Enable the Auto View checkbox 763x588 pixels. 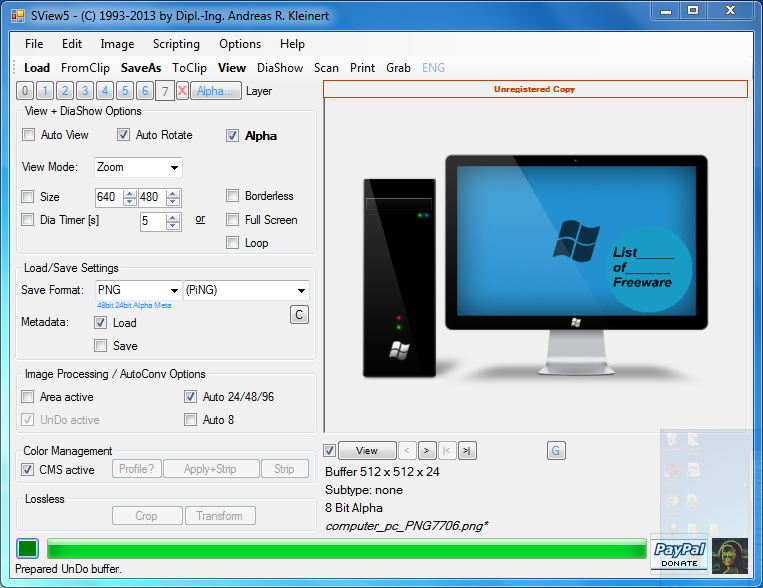29,135
